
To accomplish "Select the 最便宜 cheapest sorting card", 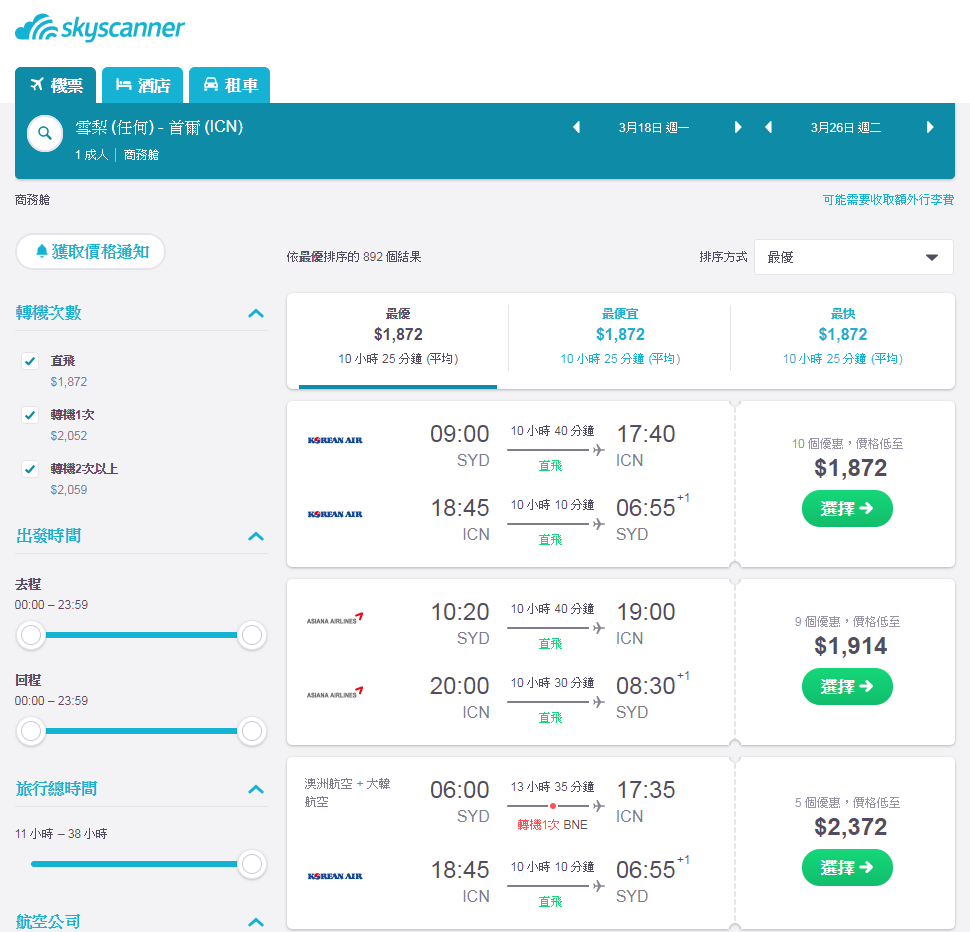I will [620, 337].
